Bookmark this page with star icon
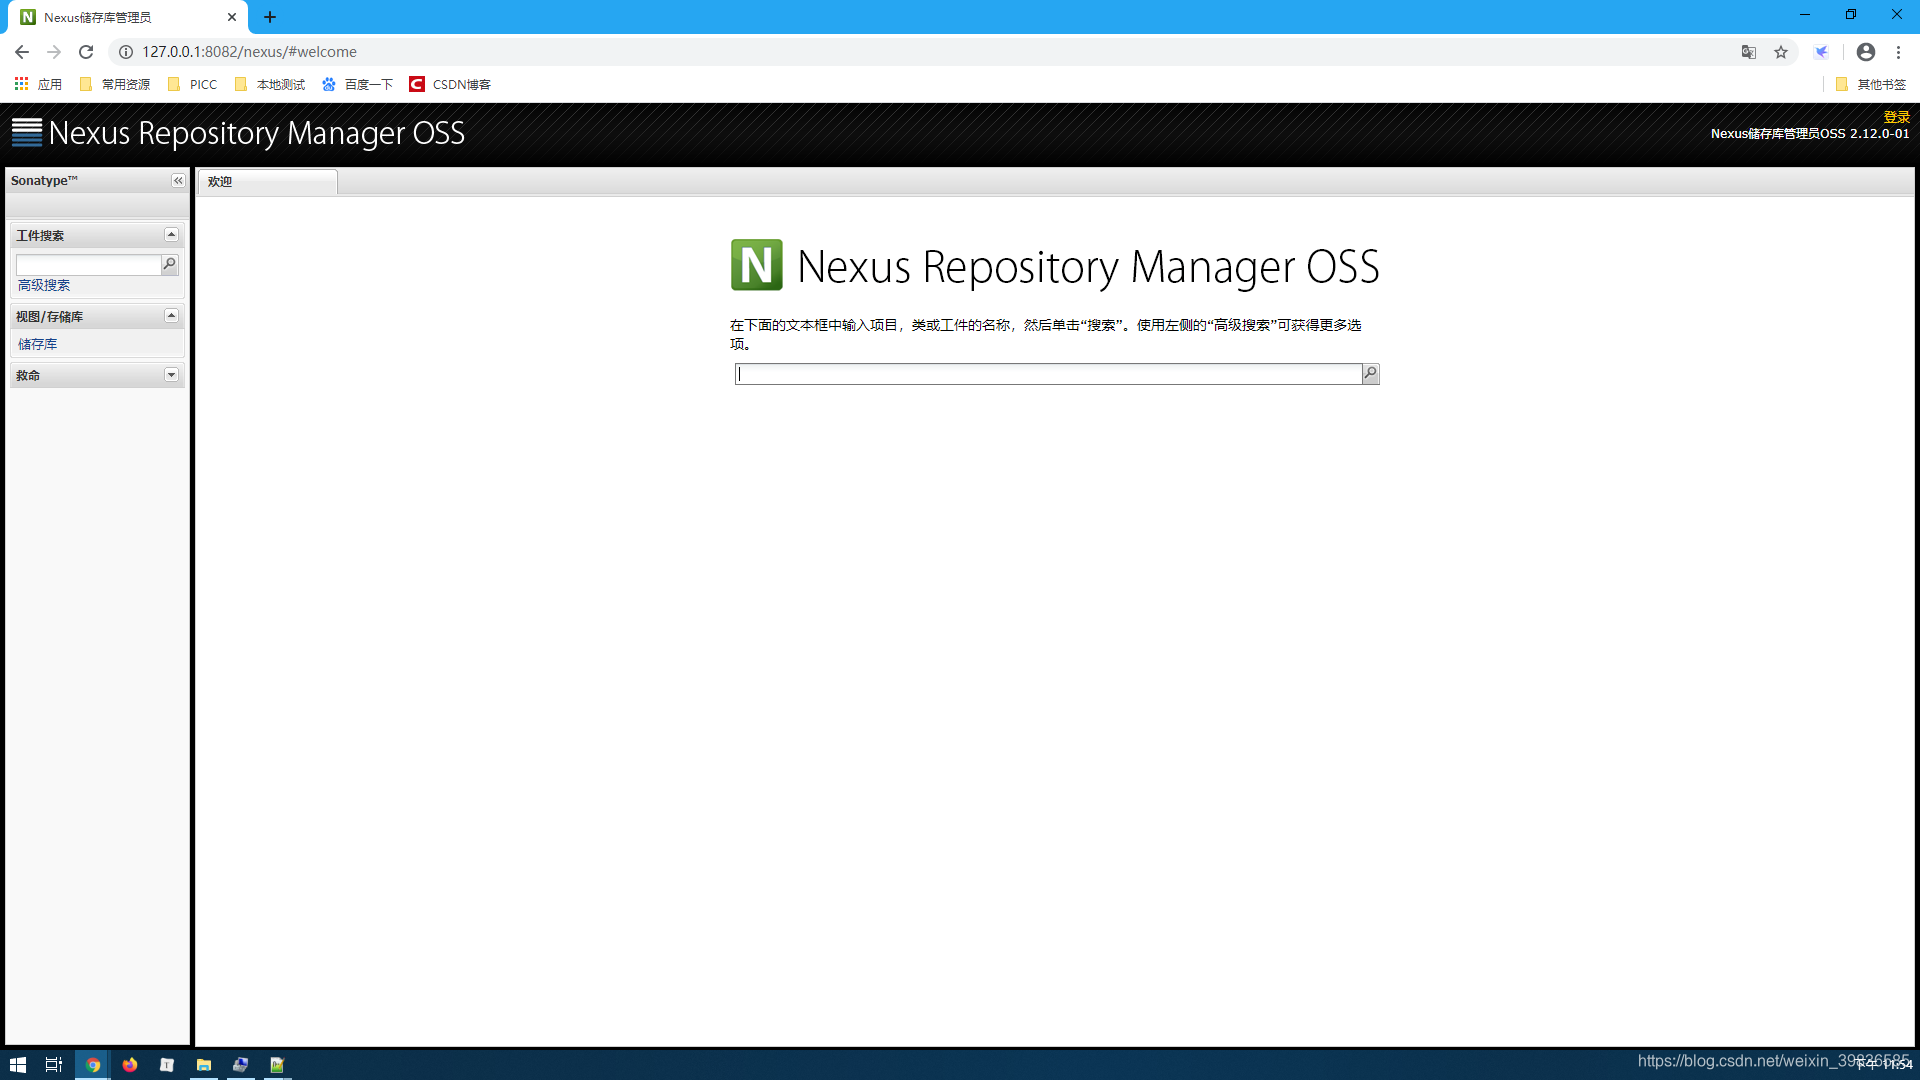Image resolution: width=1920 pixels, height=1080 pixels. (1781, 52)
